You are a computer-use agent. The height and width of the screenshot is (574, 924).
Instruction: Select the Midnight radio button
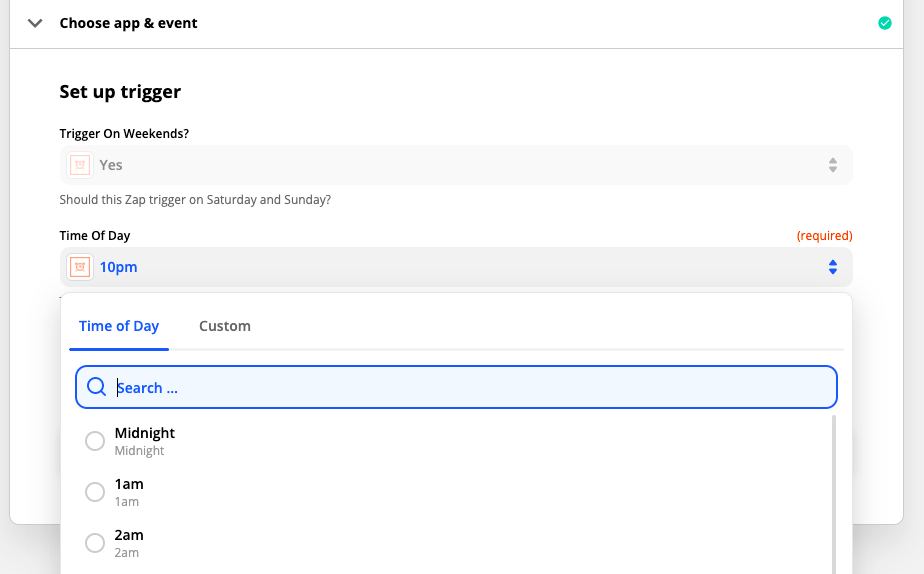[x=95, y=441]
